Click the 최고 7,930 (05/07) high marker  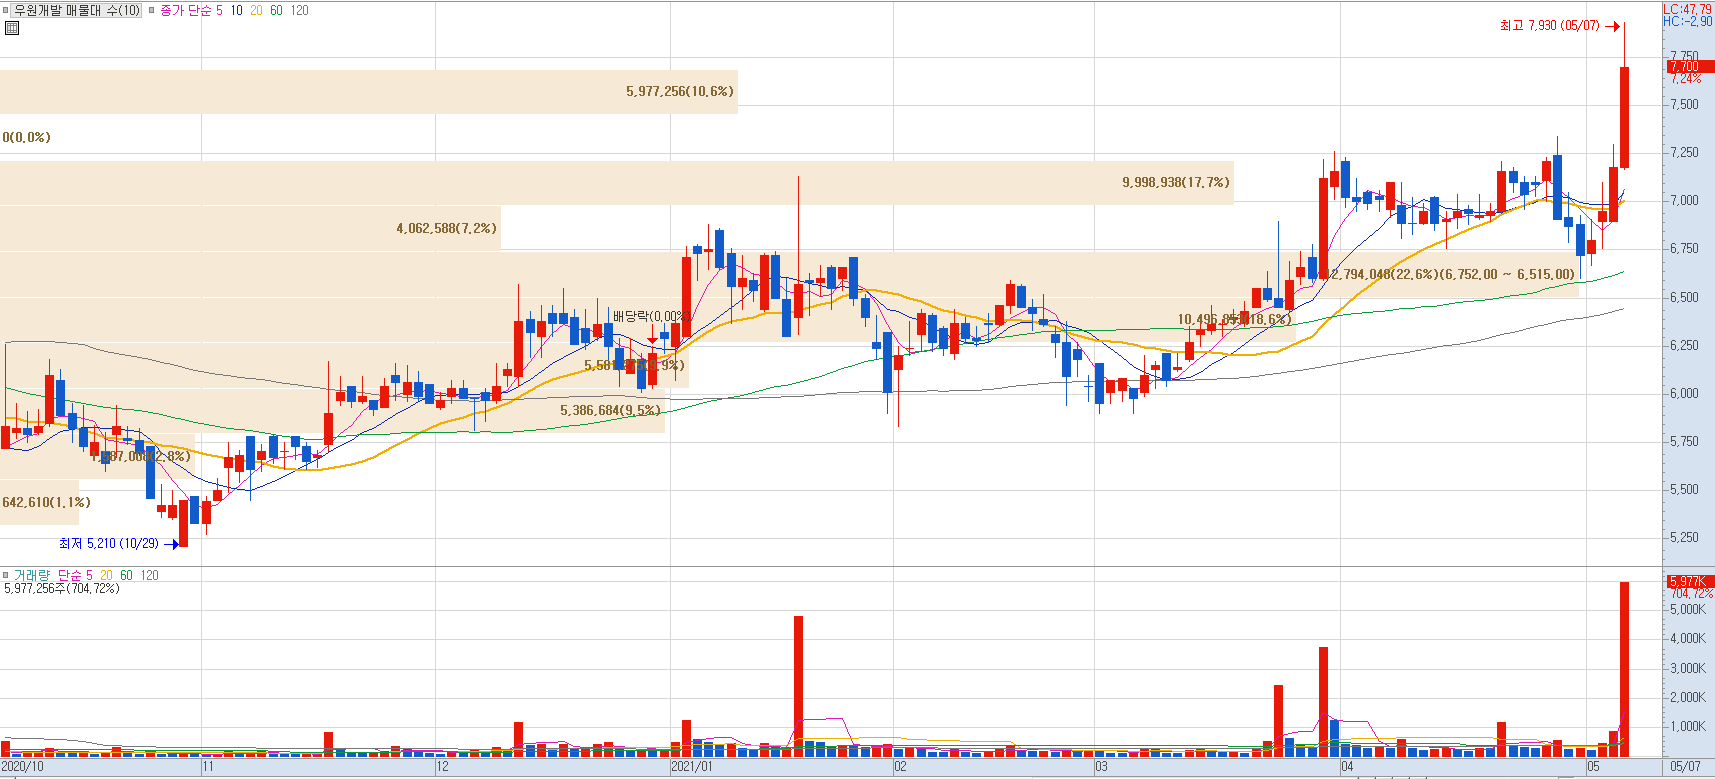(1560, 26)
